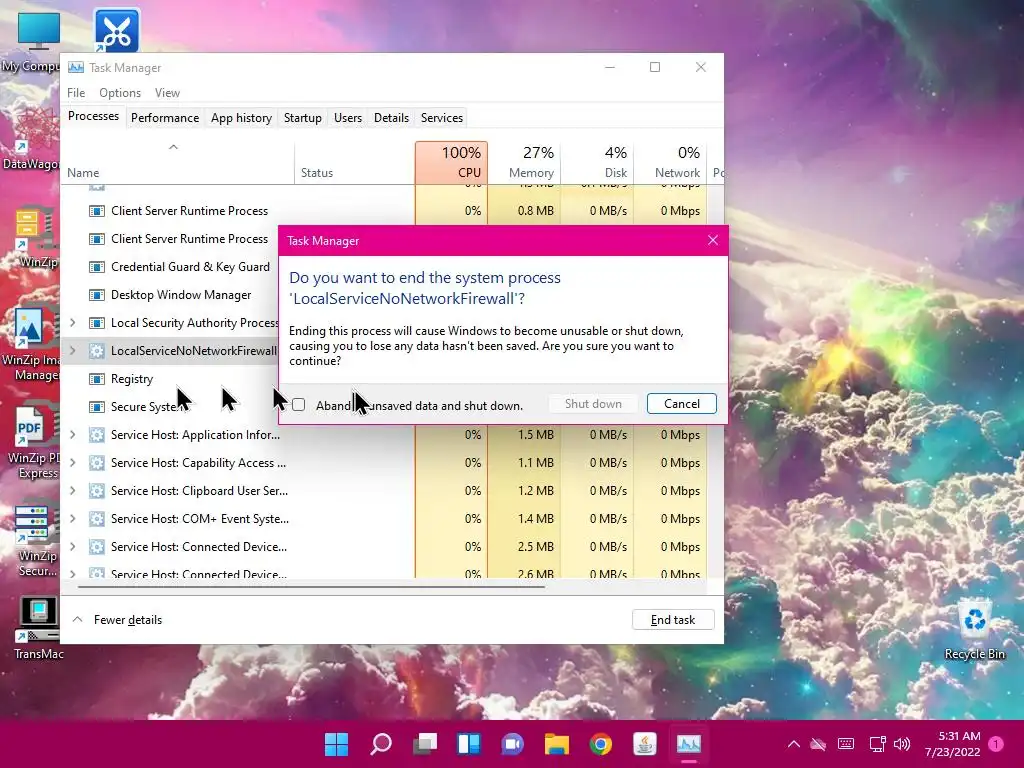Sort by the Disk column header
Image resolution: width=1024 pixels, height=768 pixels.
coord(597,162)
